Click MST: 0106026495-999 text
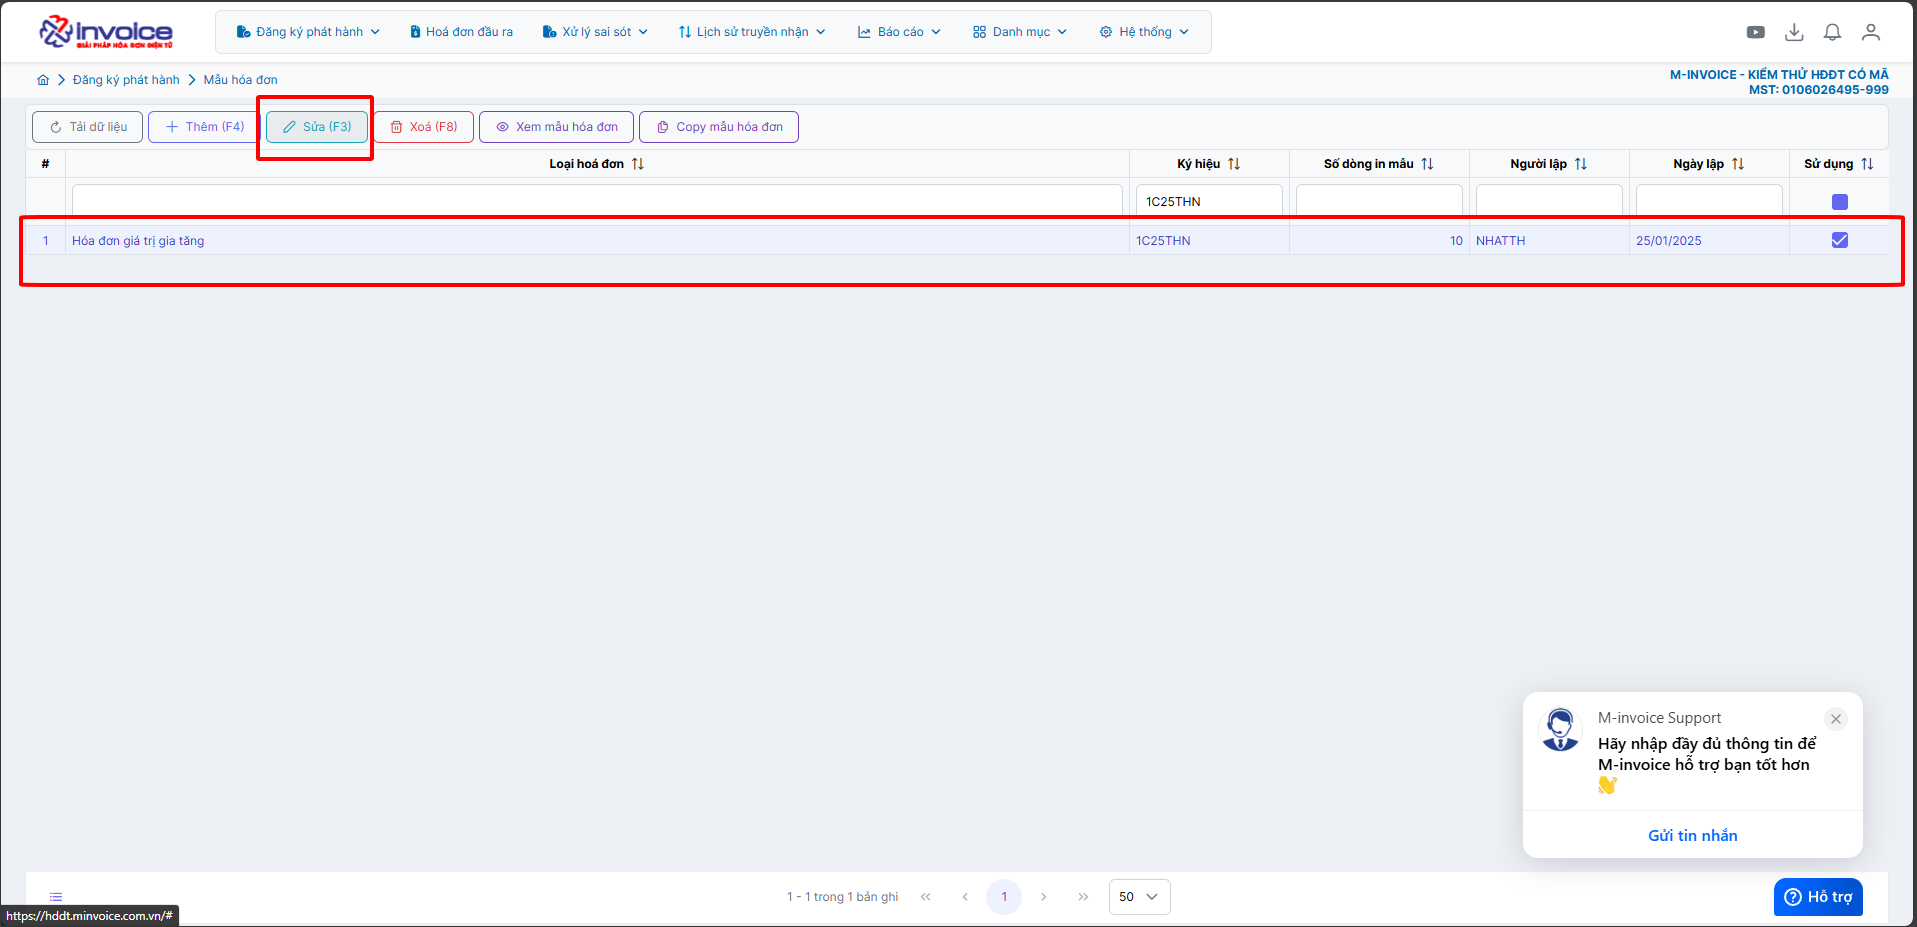Screen dimensions: 1917x927 coord(1819,90)
